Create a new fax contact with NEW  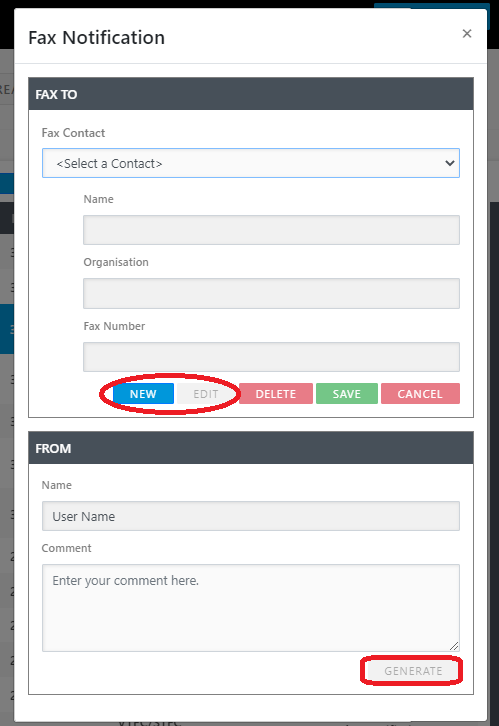pos(143,394)
